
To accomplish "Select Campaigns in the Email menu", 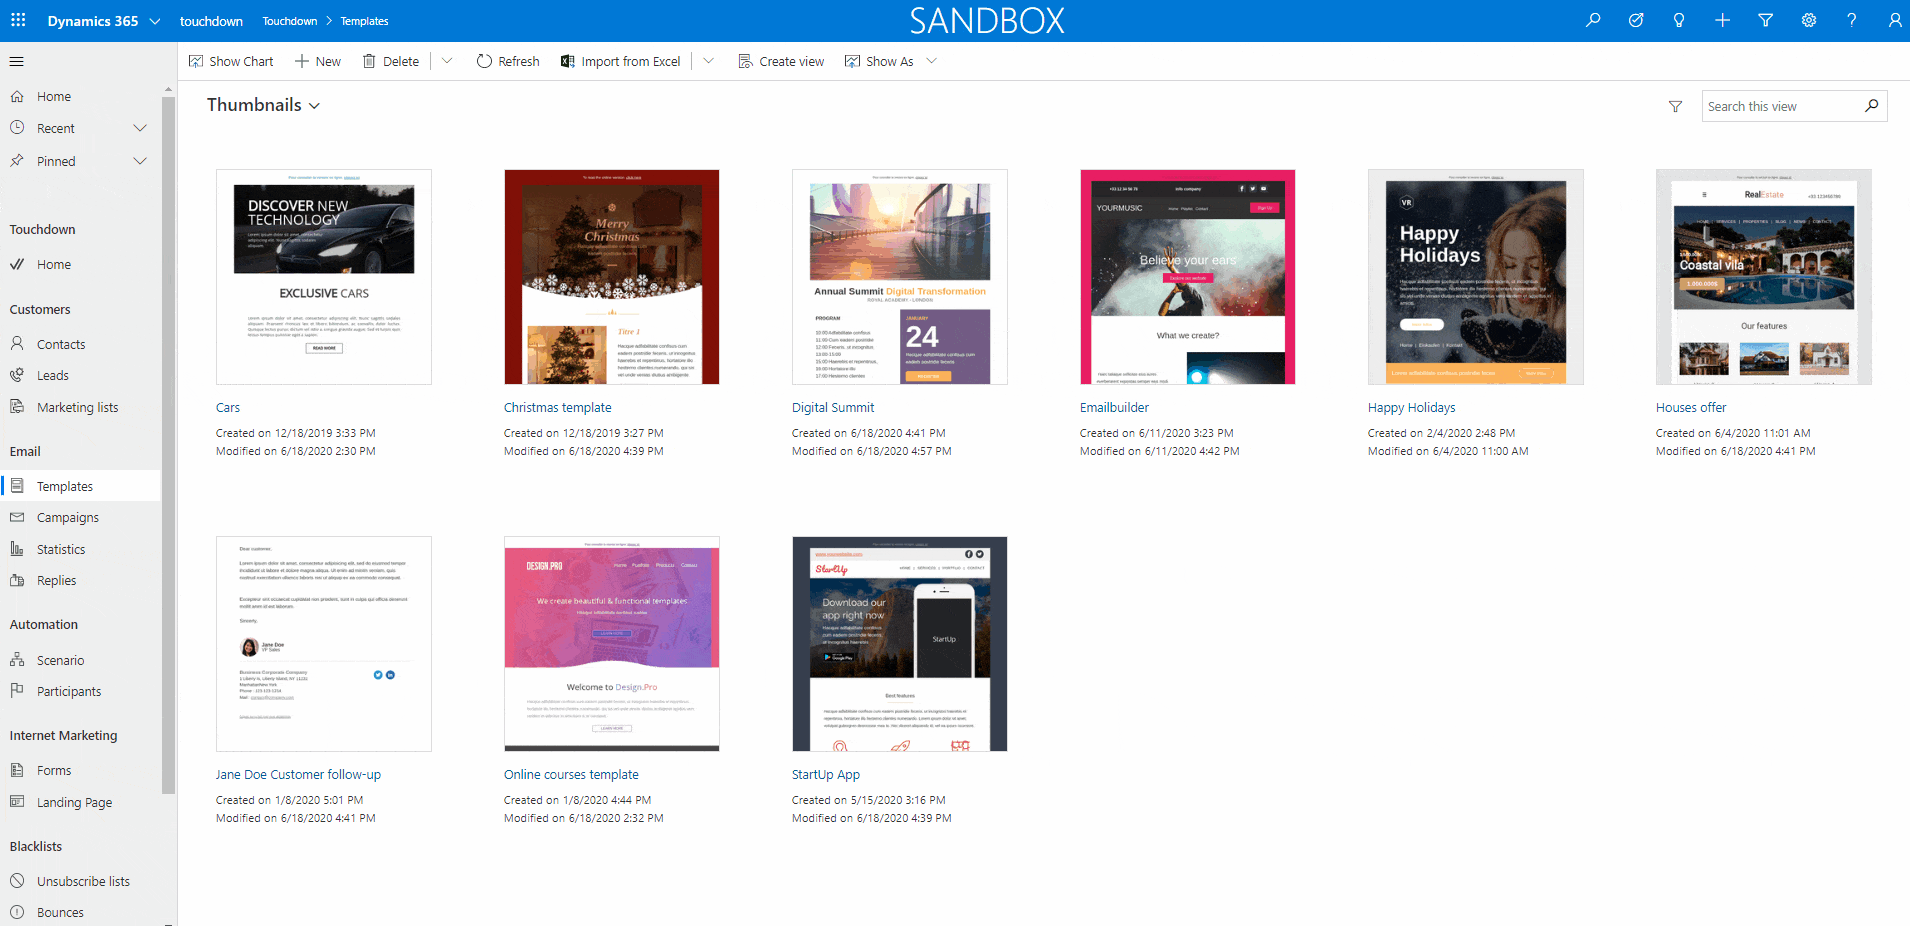I will coord(68,518).
